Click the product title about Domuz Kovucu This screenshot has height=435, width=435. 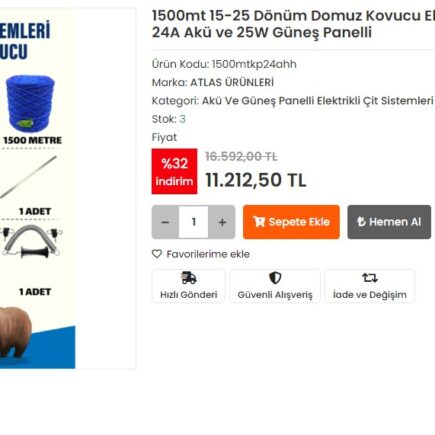[293, 24]
